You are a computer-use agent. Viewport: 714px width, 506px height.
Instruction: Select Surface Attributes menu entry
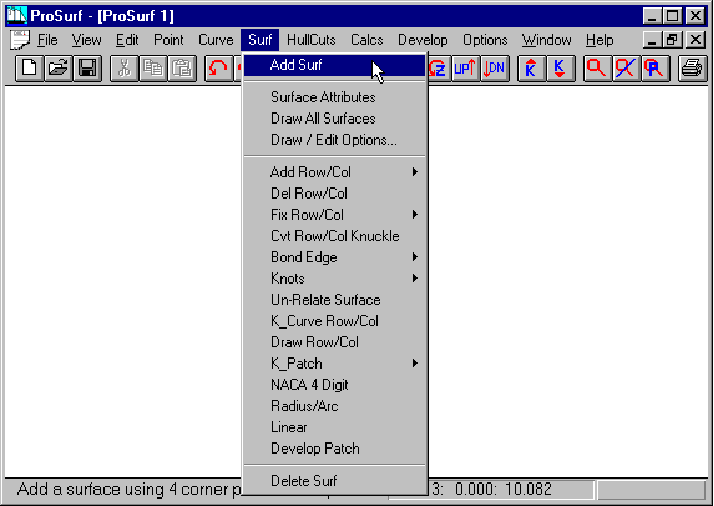coord(335,97)
